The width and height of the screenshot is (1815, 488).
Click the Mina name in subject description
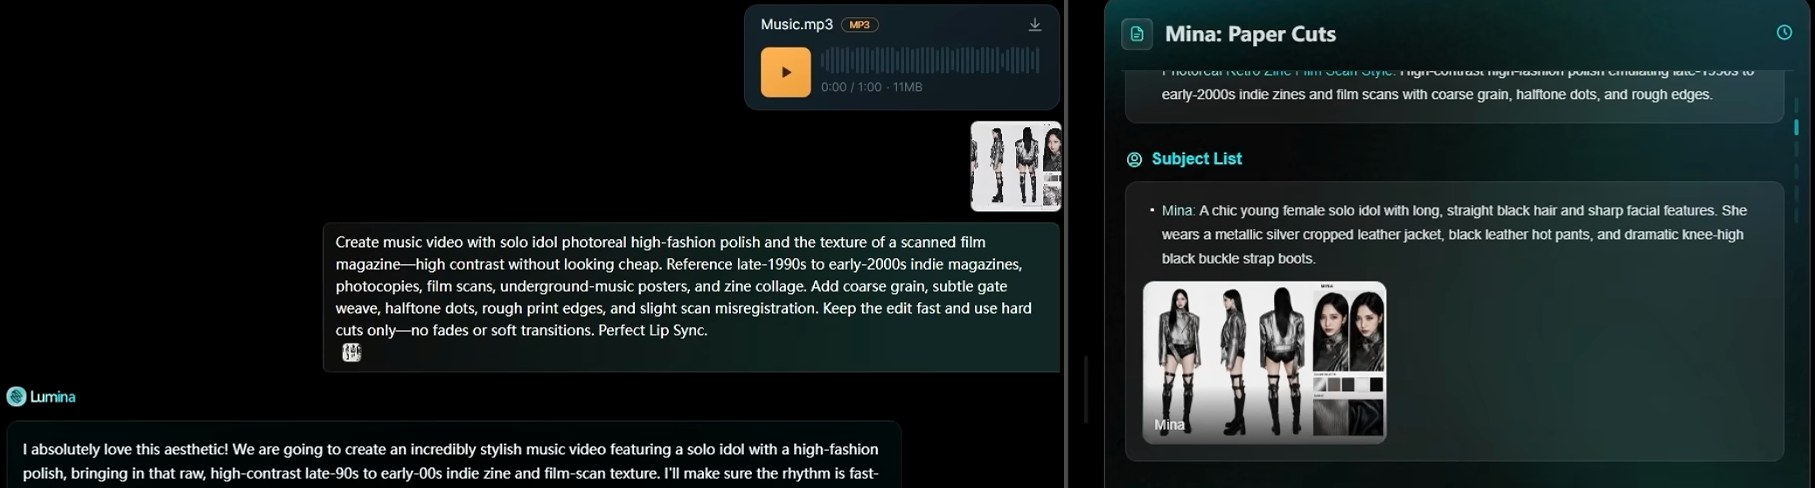(x=1178, y=211)
